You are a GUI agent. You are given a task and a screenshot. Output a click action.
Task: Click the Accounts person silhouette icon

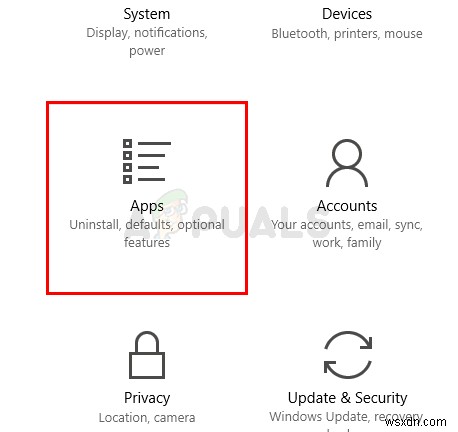(x=347, y=163)
